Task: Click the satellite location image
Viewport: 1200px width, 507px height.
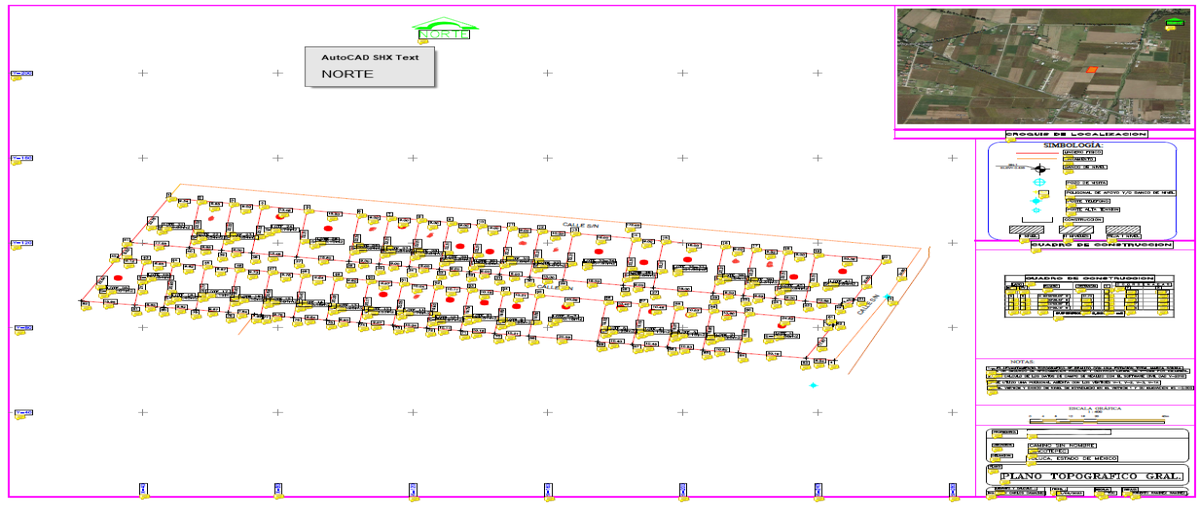Action: pyautogui.click(x=1044, y=66)
